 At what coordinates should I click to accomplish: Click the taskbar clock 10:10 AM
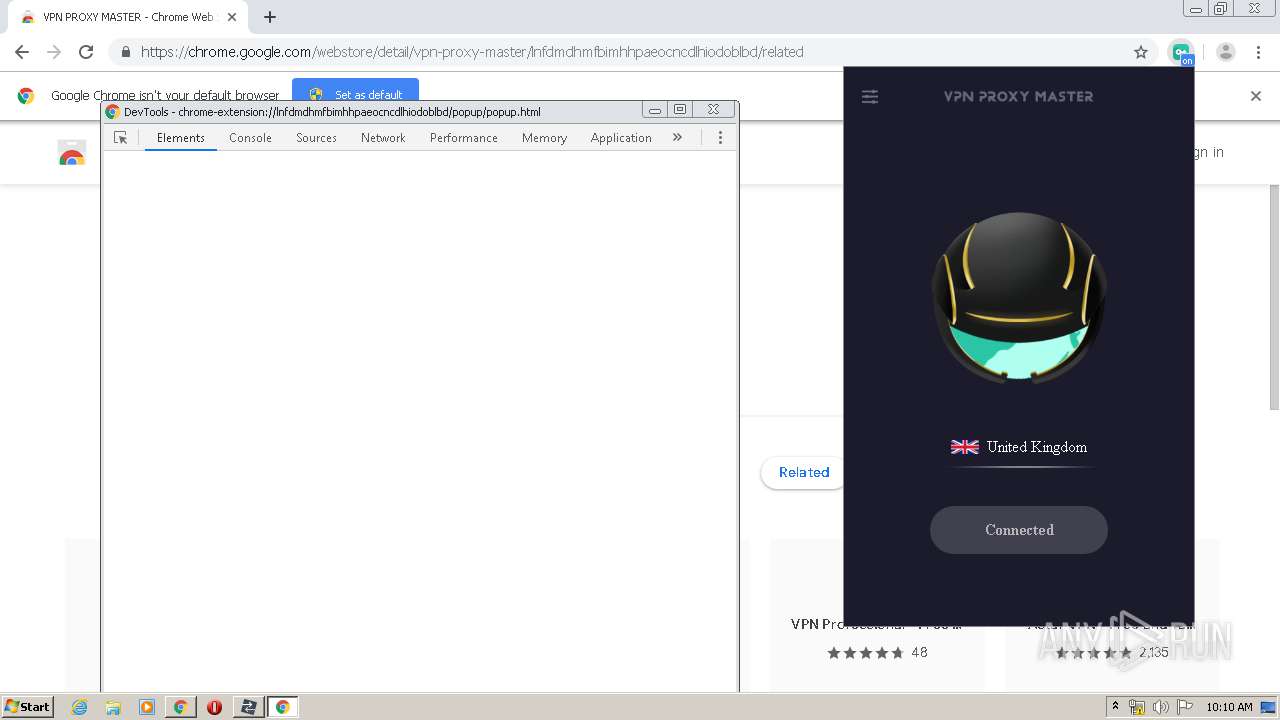pyautogui.click(x=1229, y=707)
